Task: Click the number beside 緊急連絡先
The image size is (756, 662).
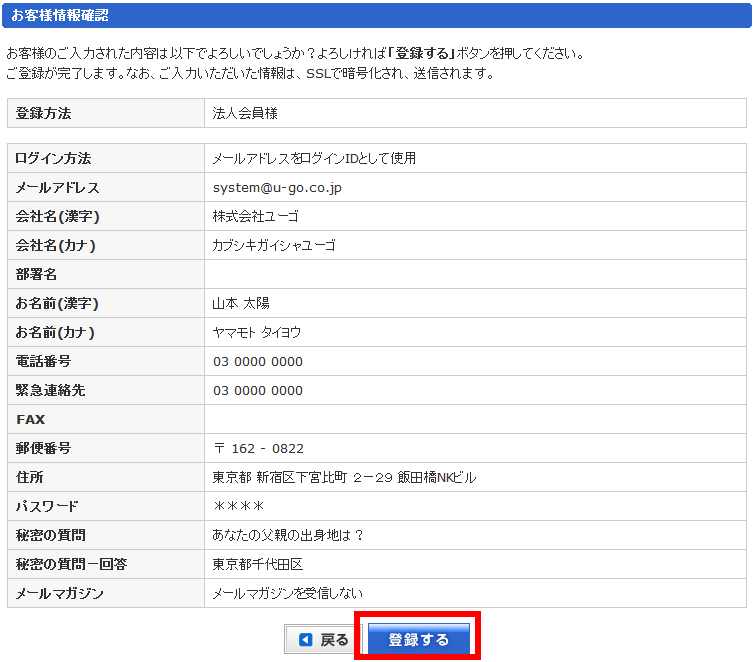Action: 257,390
